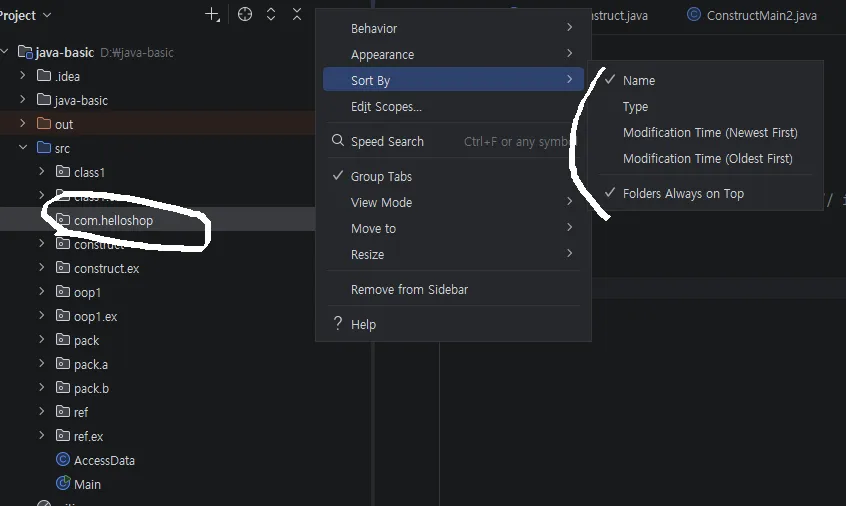846x506 pixels.
Task: Choose Modification Time (Newest First)
Action: click(x=709, y=133)
